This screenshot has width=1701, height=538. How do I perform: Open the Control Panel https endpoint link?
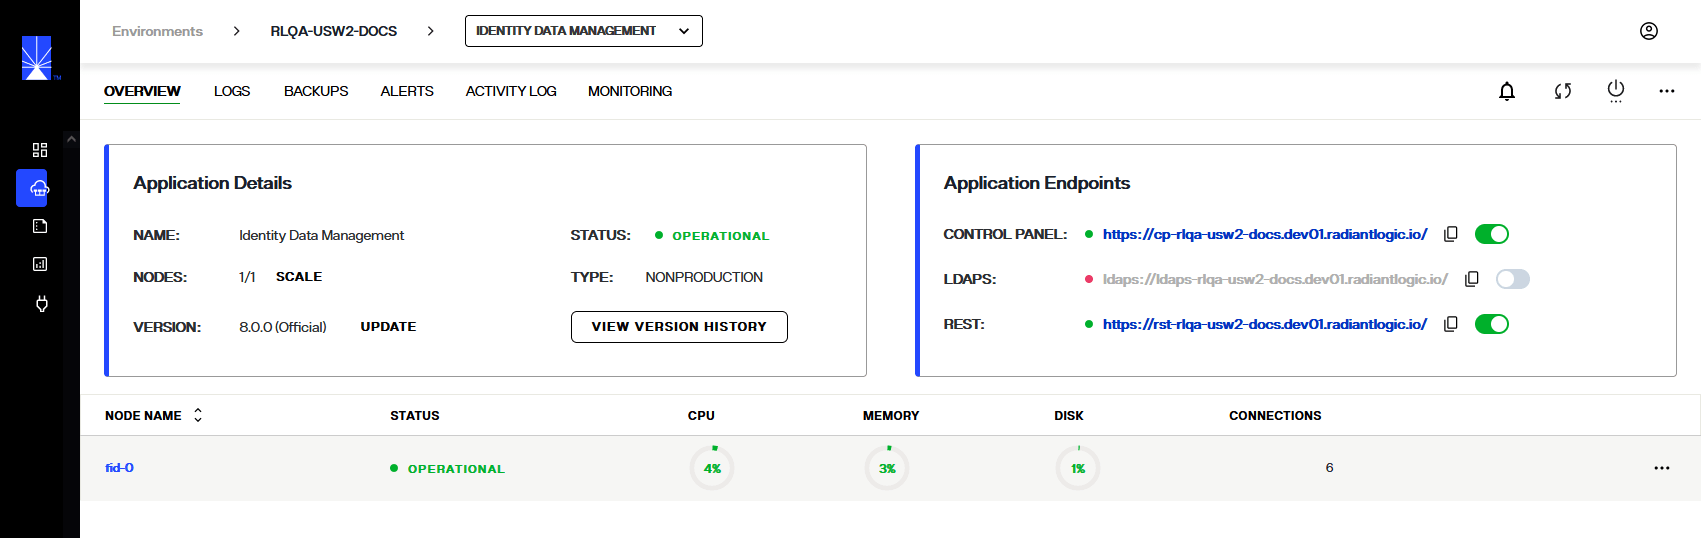[1265, 234]
